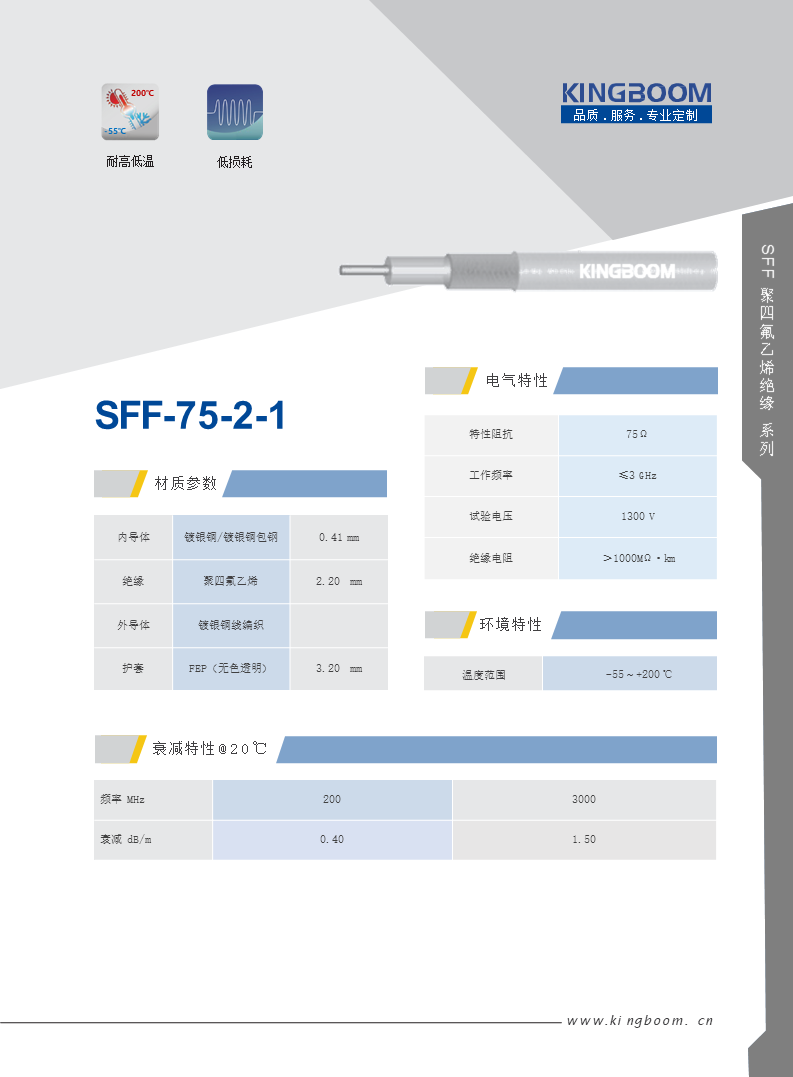Click the 试验电压 label
The height and width of the screenshot is (1077, 793).
[x=491, y=517]
